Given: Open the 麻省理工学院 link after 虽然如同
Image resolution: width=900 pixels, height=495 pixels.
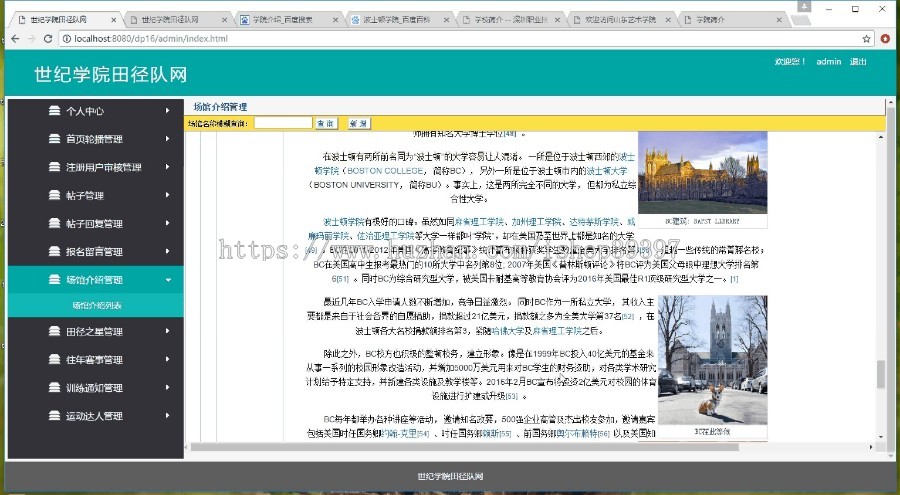Looking at the screenshot, I should coord(479,222).
